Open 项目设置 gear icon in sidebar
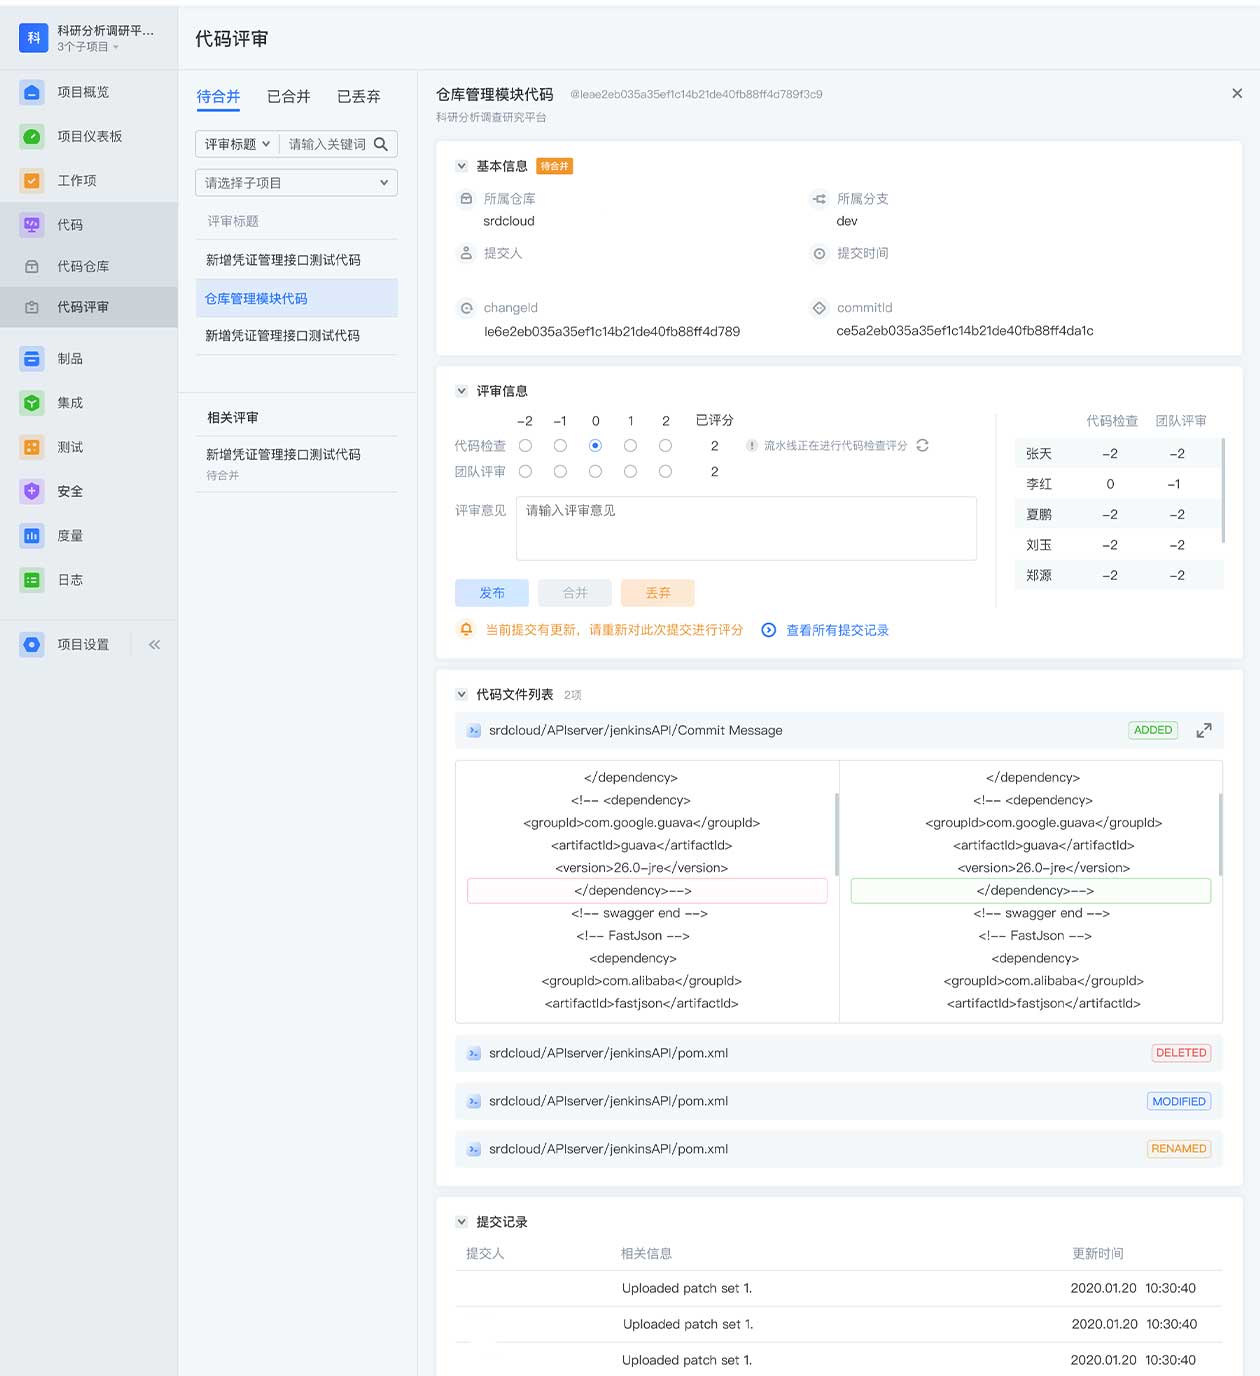The width and height of the screenshot is (1260, 1376). click(x=32, y=645)
